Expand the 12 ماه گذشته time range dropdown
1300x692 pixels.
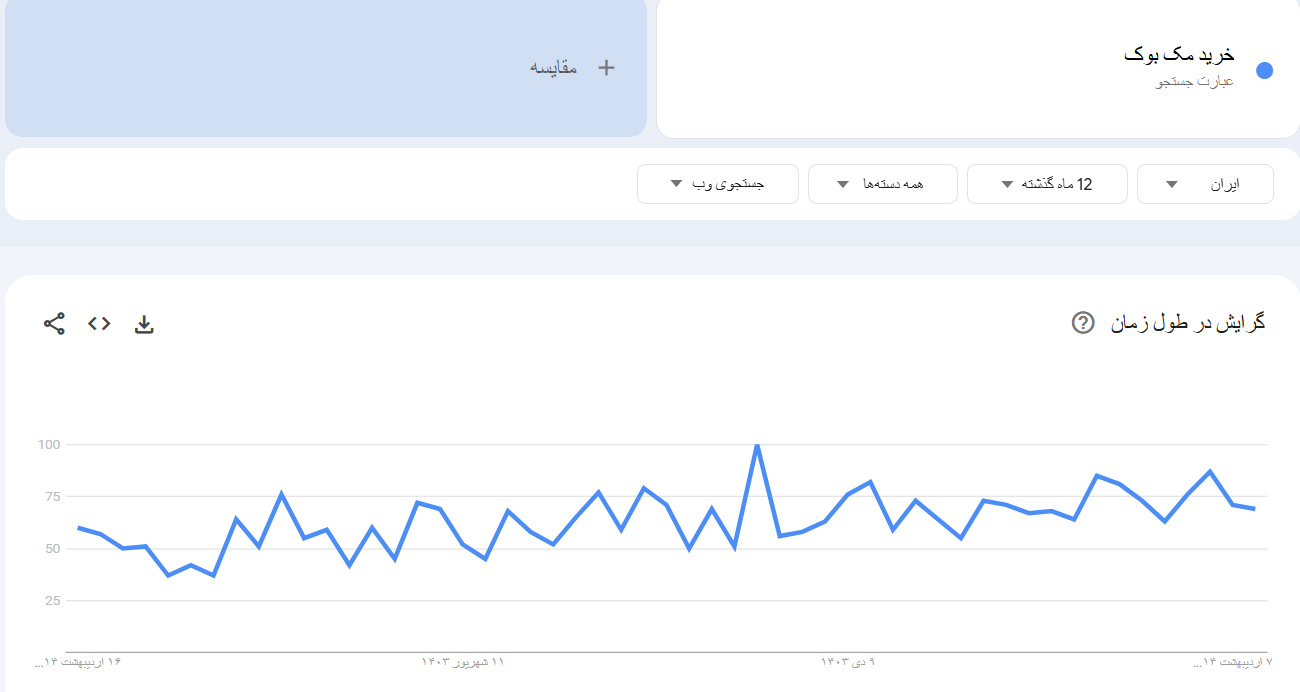tap(1046, 184)
